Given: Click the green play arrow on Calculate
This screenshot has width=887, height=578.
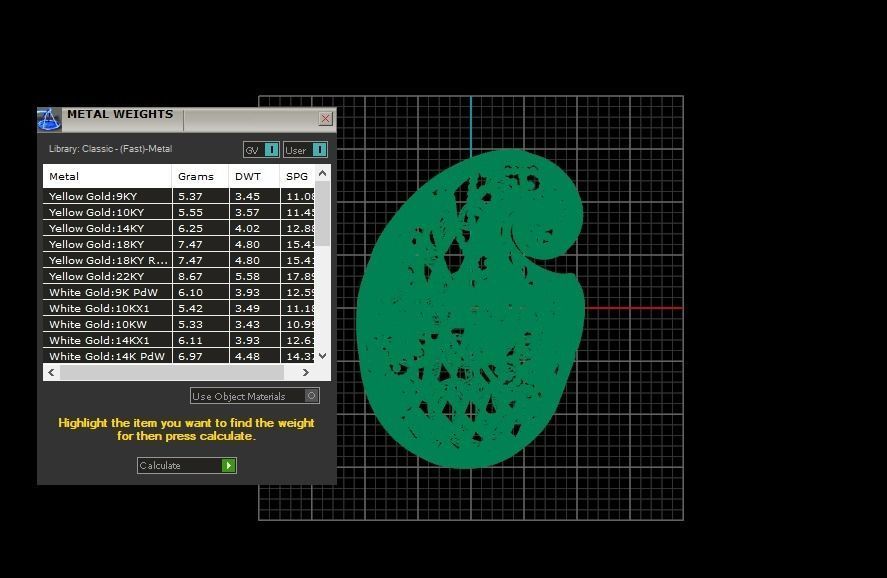Looking at the screenshot, I should (229, 465).
